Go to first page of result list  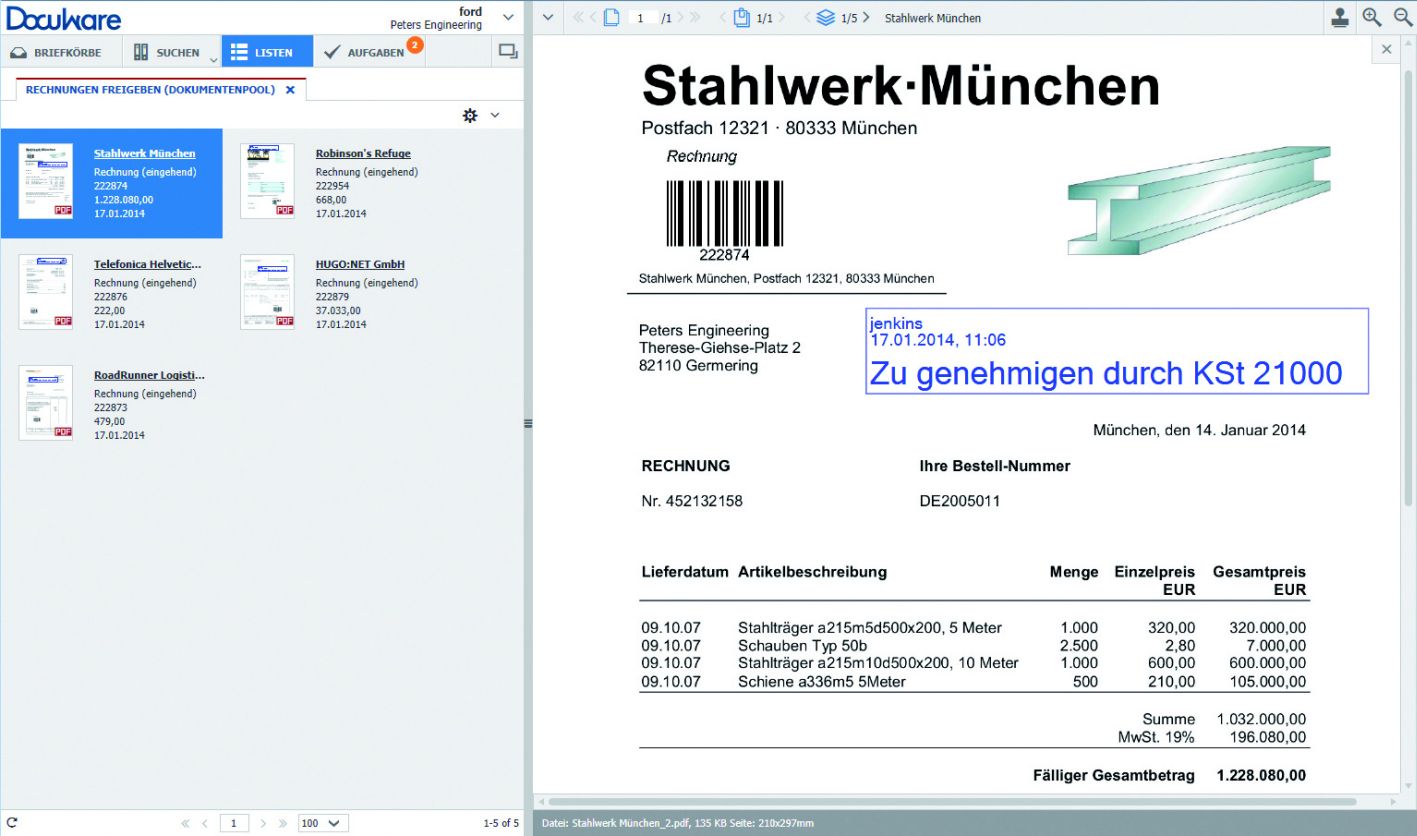coord(186,823)
